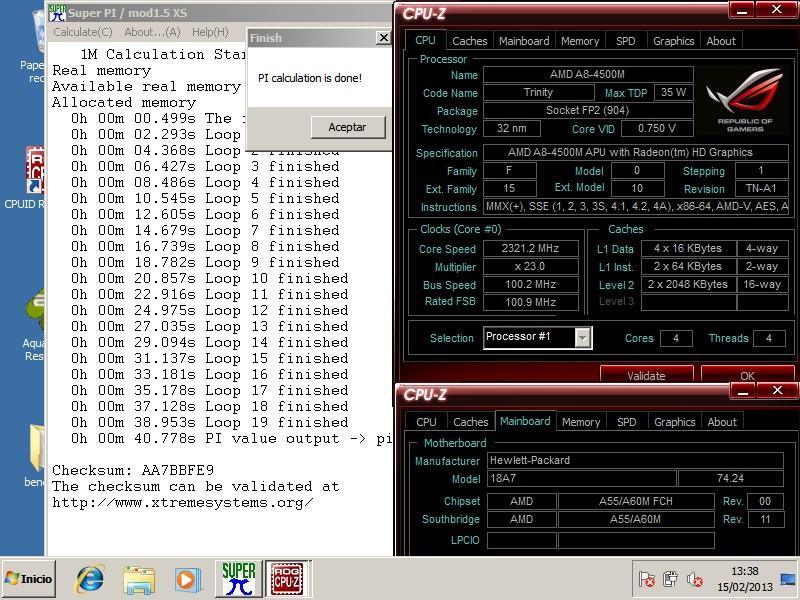Switch to SPD tab in upper CPU-Z
The width and height of the screenshot is (800, 600).
626,41
